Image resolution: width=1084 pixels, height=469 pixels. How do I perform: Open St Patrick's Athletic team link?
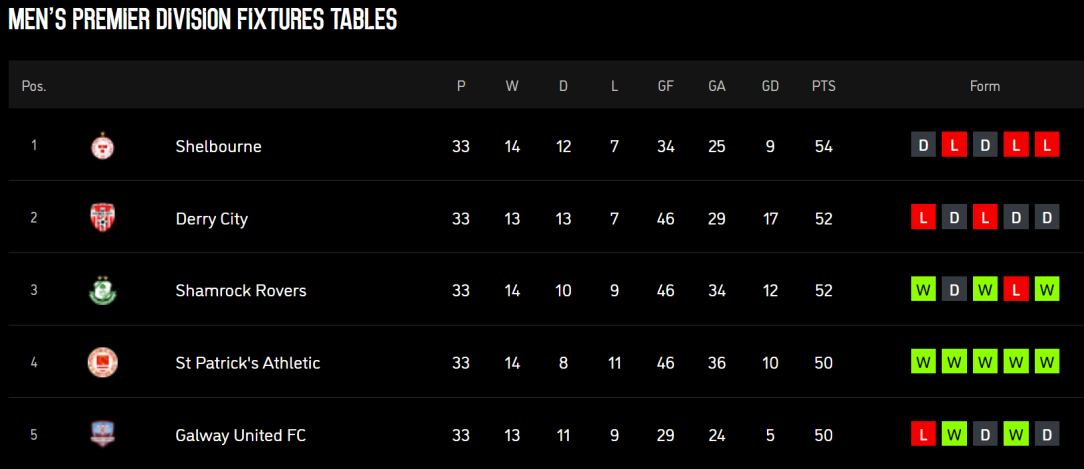pyautogui.click(x=247, y=363)
